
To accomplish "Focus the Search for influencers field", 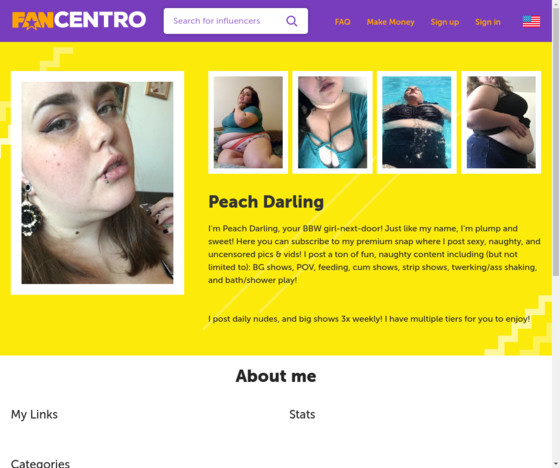I will click(x=236, y=21).
